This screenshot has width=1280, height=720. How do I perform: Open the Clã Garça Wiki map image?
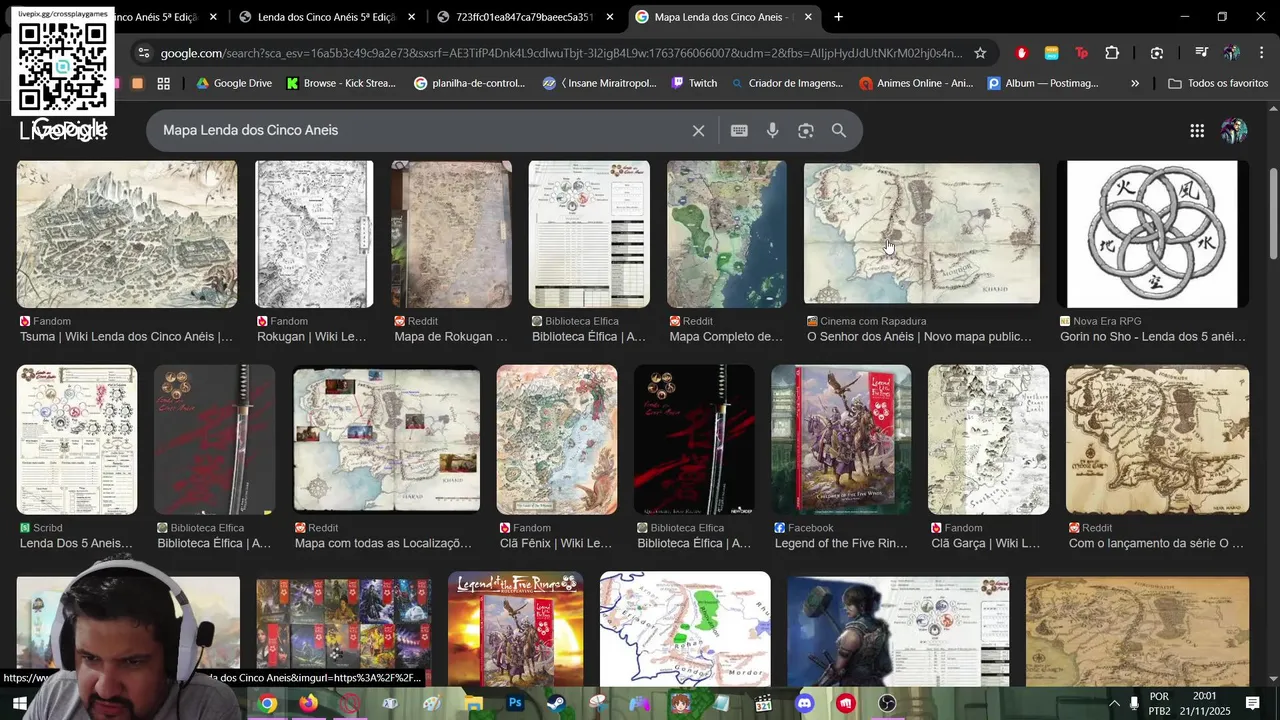point(988,440)
